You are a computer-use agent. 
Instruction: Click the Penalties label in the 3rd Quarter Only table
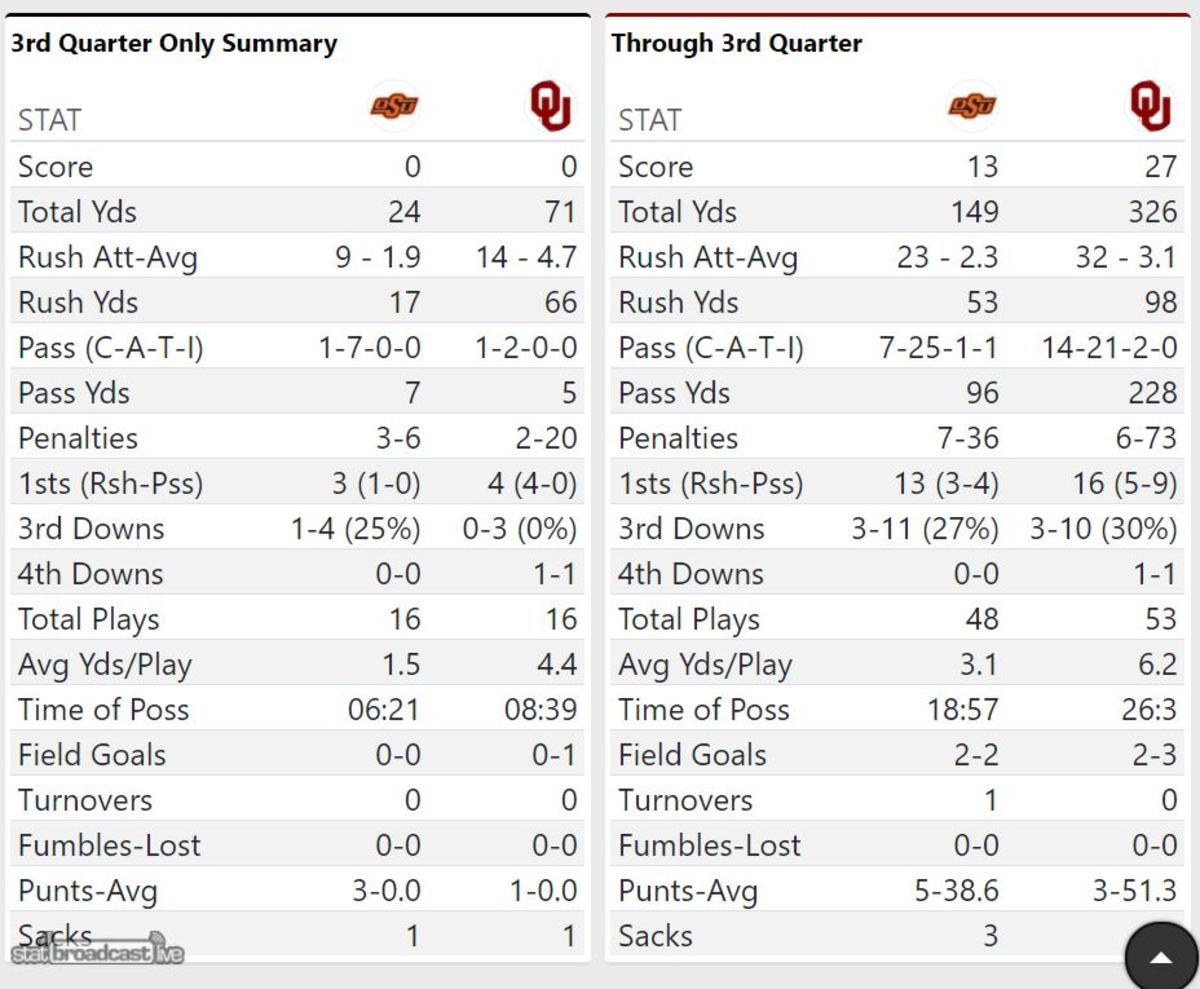point(78,438)
